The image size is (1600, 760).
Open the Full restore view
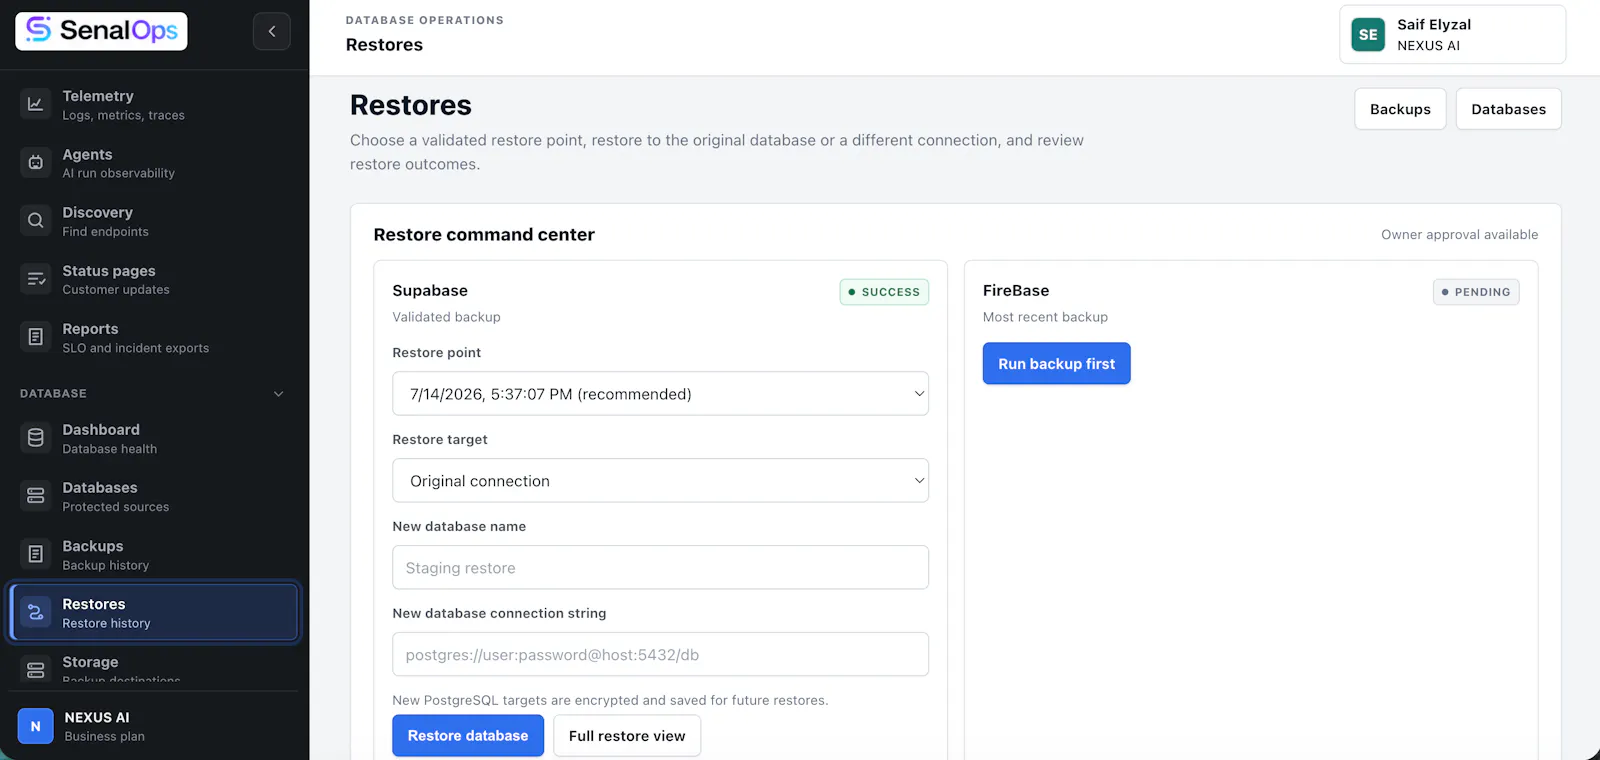point(627,736)
